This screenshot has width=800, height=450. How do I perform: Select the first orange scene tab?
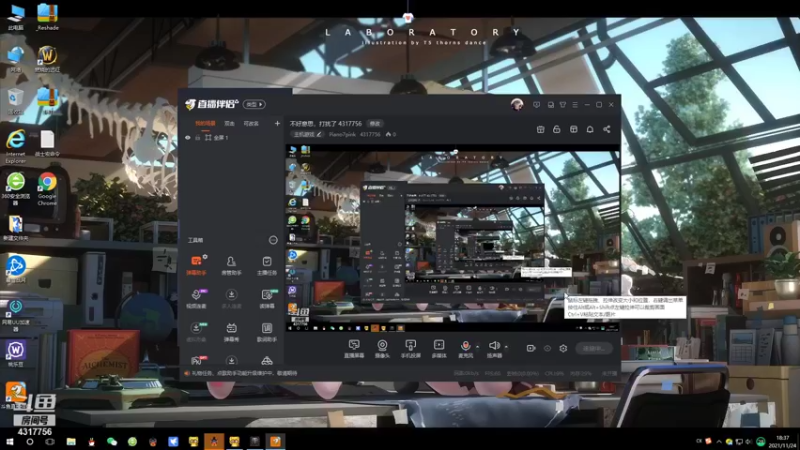click(206, 123)
